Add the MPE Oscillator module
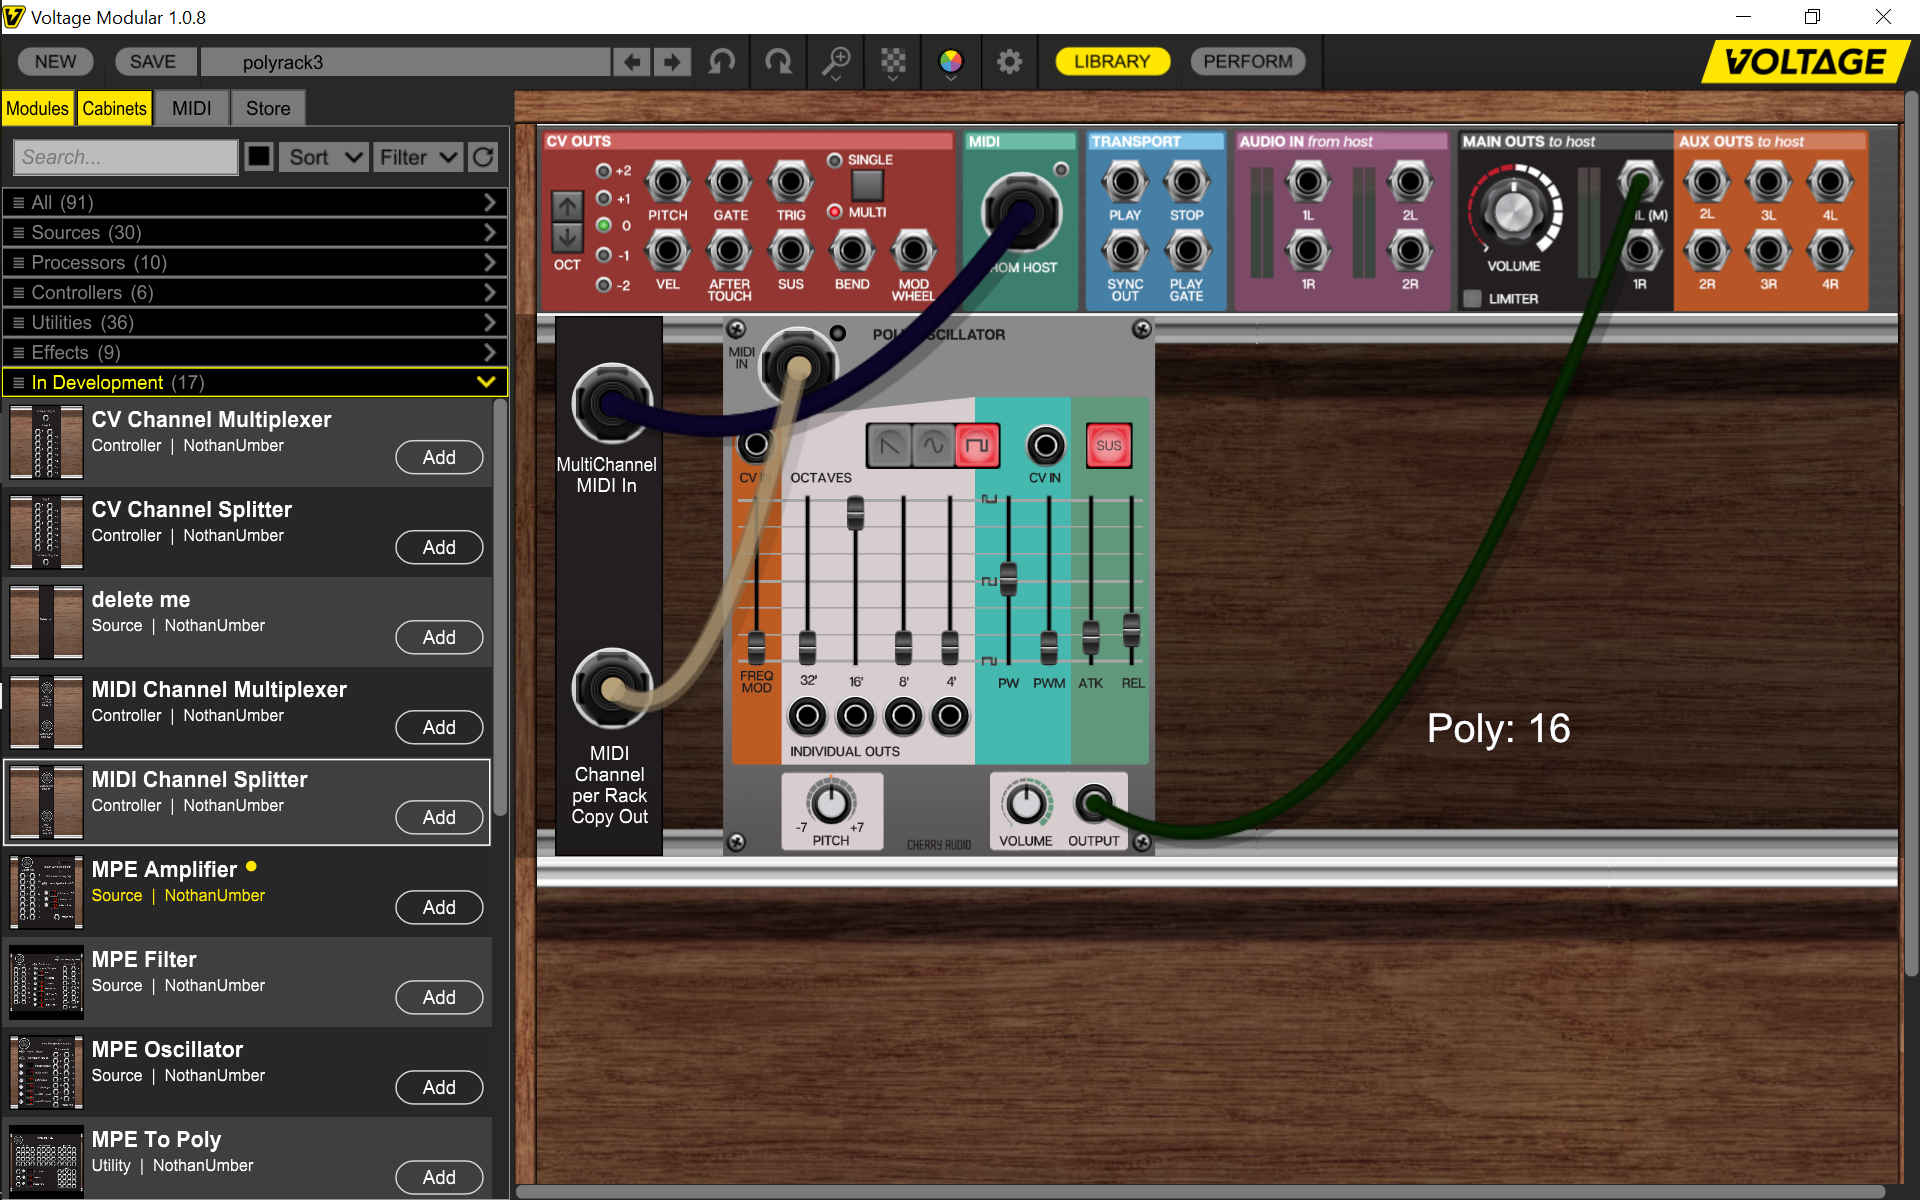Viewport: 1920px width, 1200px height. point(439,1087)
